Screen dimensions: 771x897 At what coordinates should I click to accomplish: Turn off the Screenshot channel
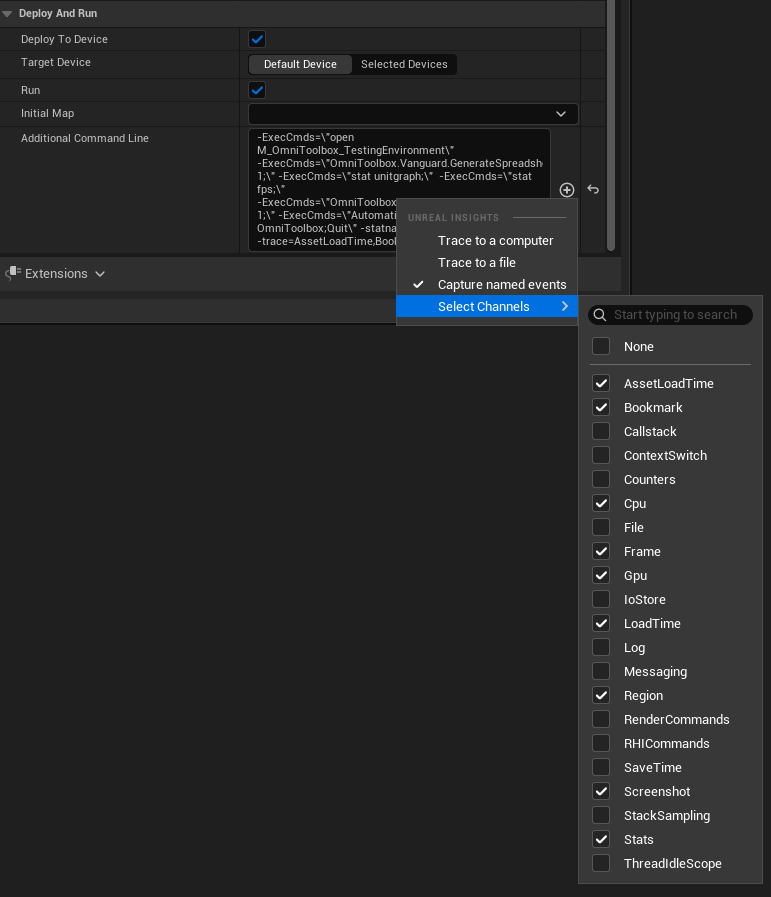601,792
